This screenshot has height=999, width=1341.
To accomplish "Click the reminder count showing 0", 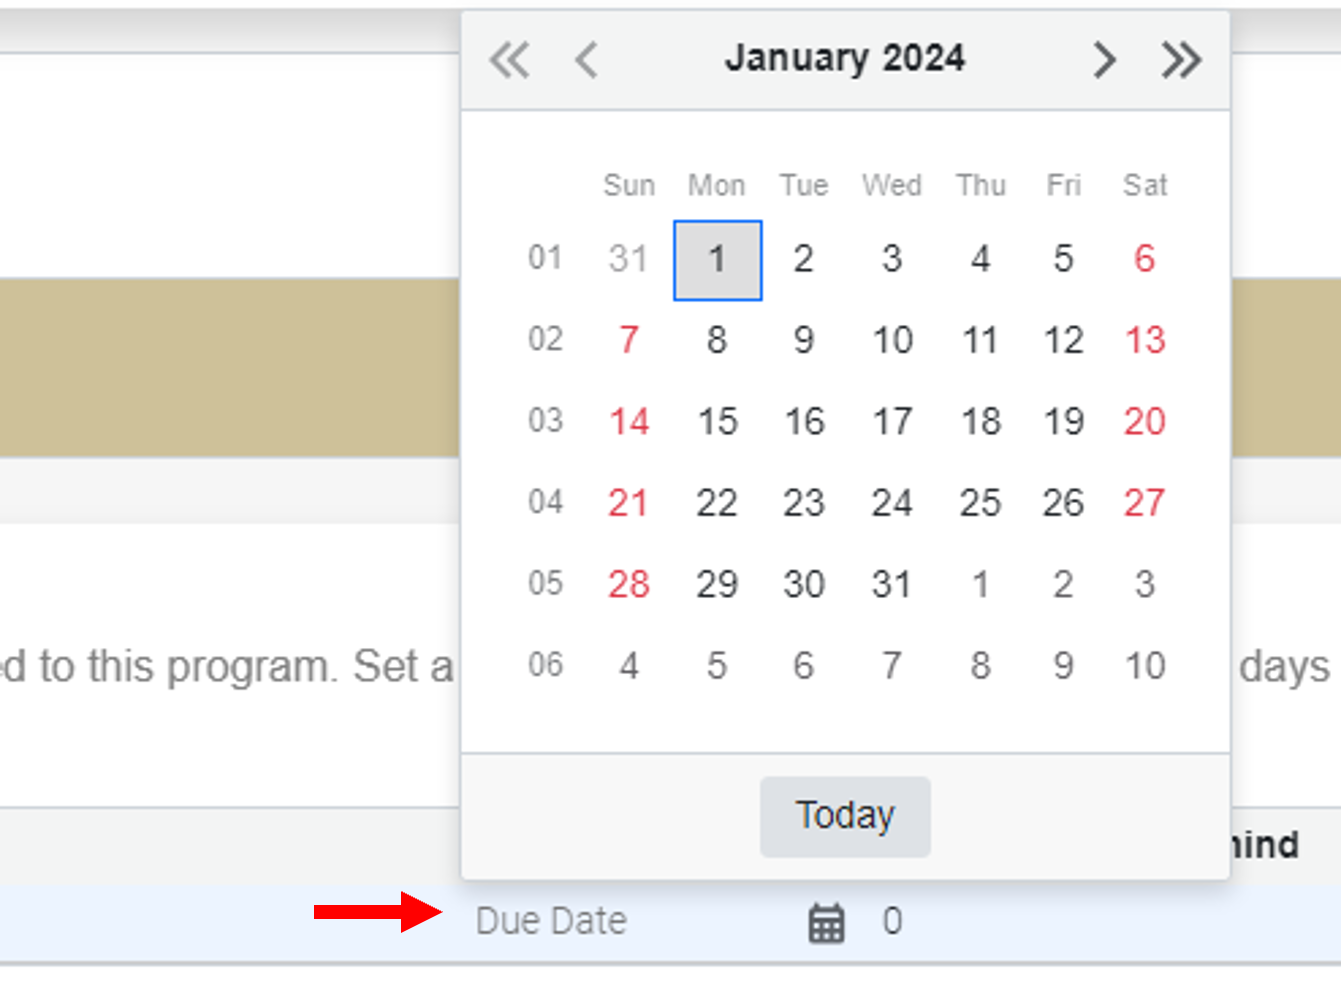I will click(x=893, y=921).
